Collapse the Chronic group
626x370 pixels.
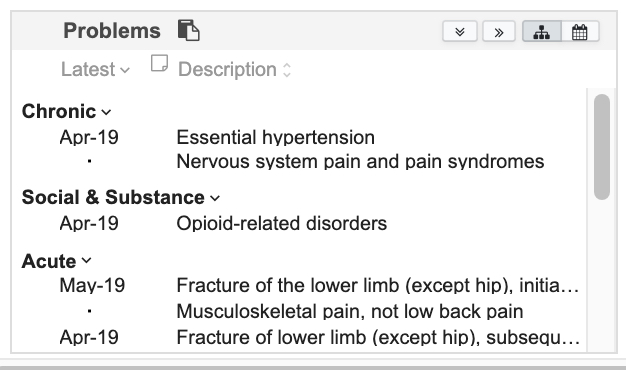coord(66,111)
